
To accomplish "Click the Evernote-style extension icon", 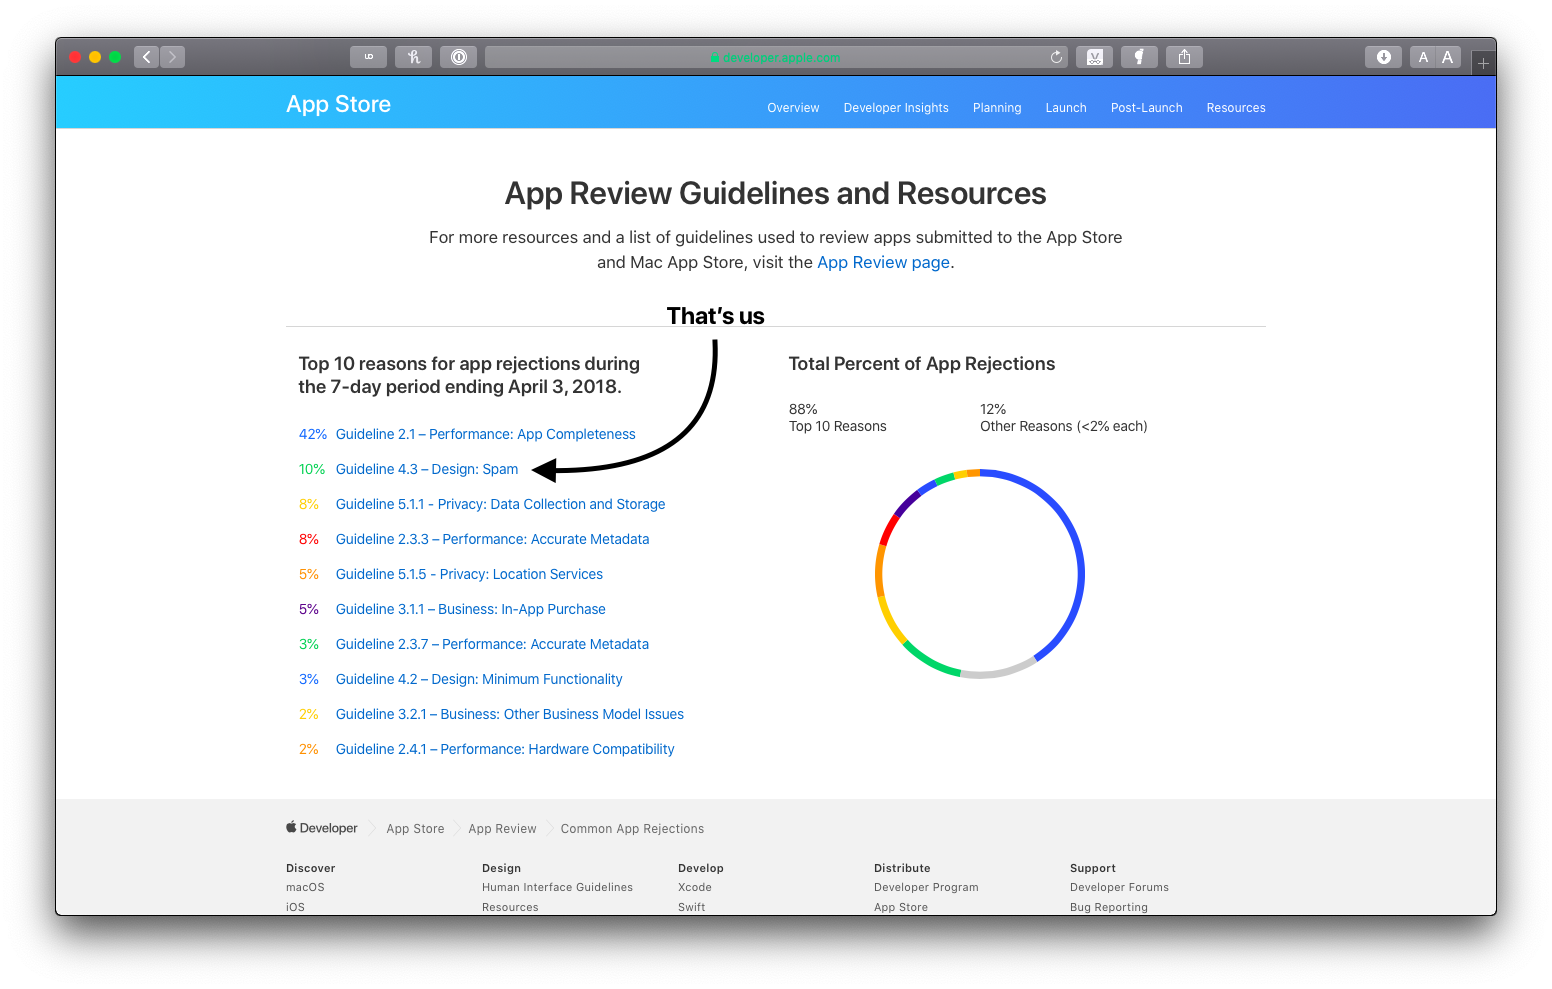I will coord(1139,57).
